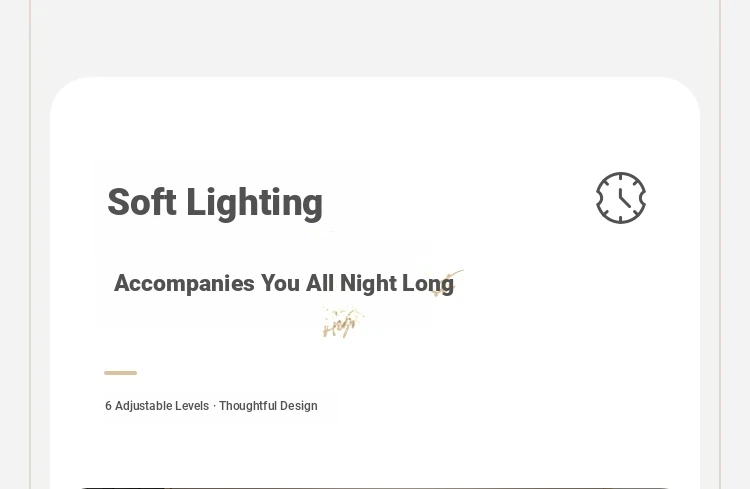Click the Thoughtful Design text
The width and height of the screenshot is (750, 489).
click(x=268, y=406)
